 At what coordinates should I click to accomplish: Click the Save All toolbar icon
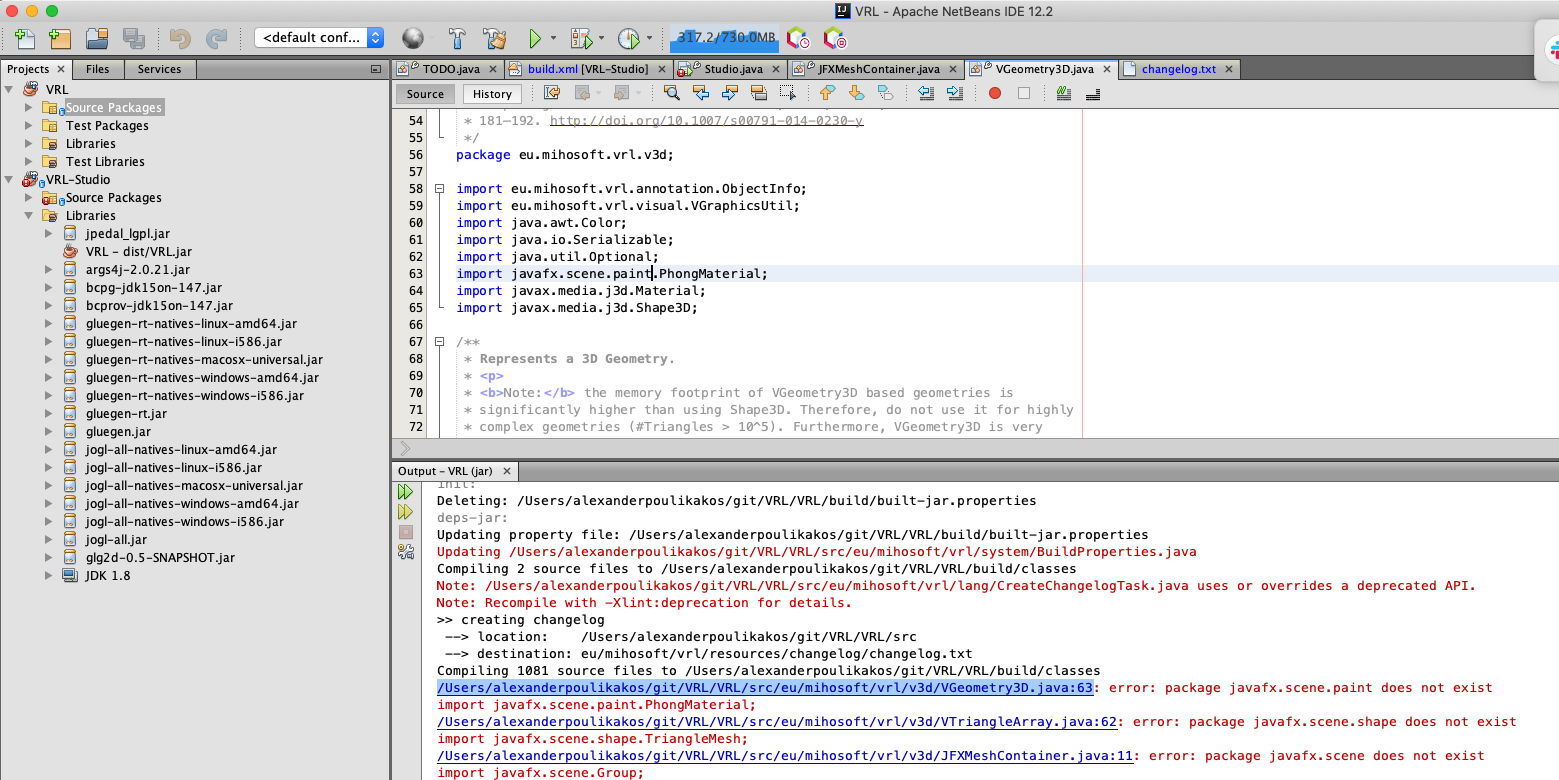point(133,39)
